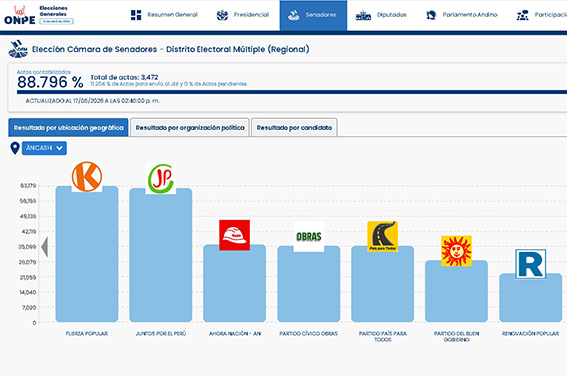Viewport: 567px width, 376px height.
Task: Select Resultado por ubicación geográfica tab
Action: click(68, 128)
